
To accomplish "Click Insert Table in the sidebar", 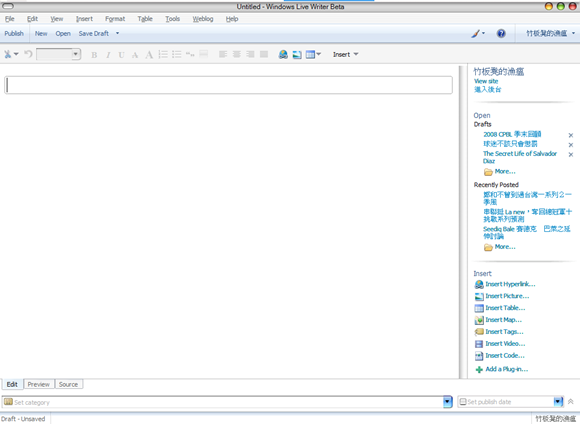I will (x=500, y=308).
